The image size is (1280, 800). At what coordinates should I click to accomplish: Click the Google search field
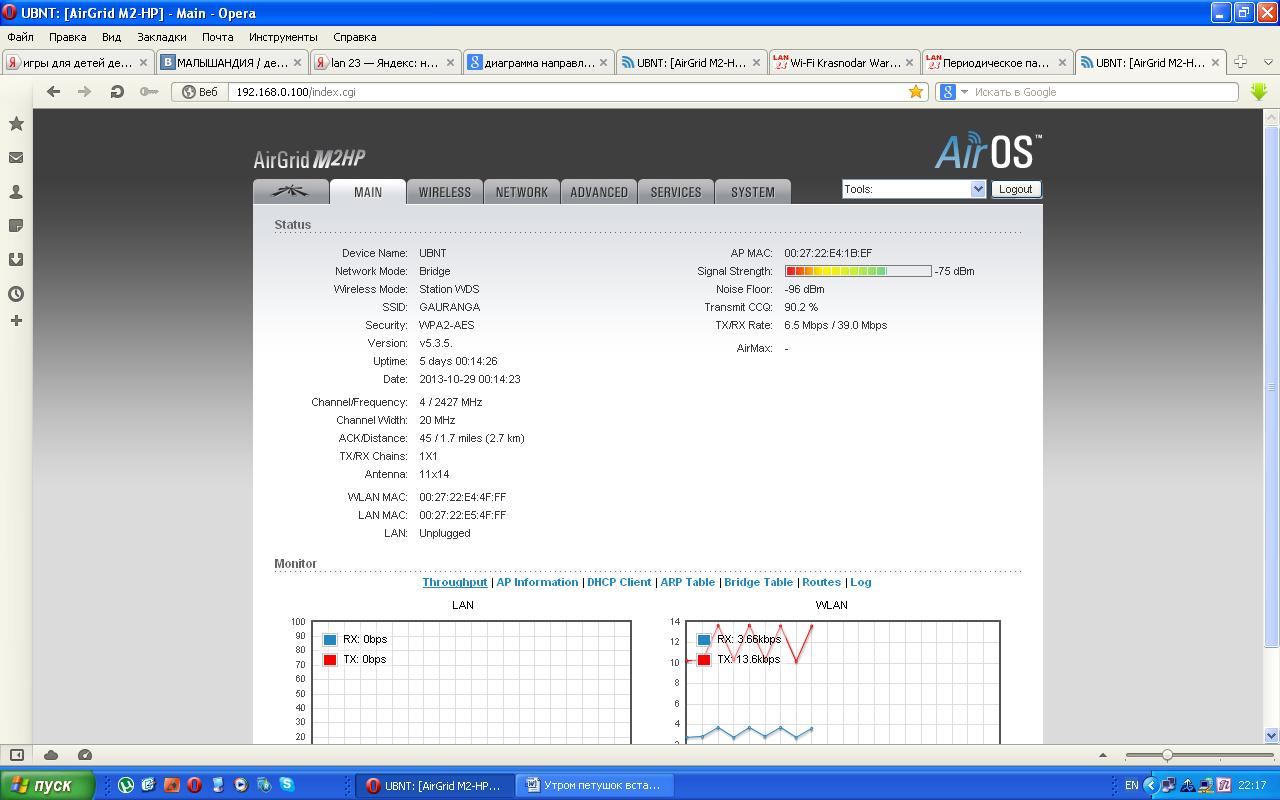(1105, 91)
